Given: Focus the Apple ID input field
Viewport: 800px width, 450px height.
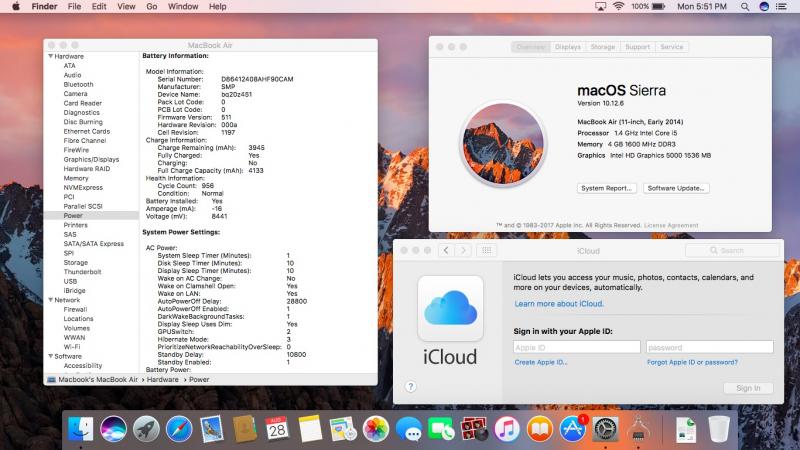Looking at the screenshot, I should click(x=577, y=347).
